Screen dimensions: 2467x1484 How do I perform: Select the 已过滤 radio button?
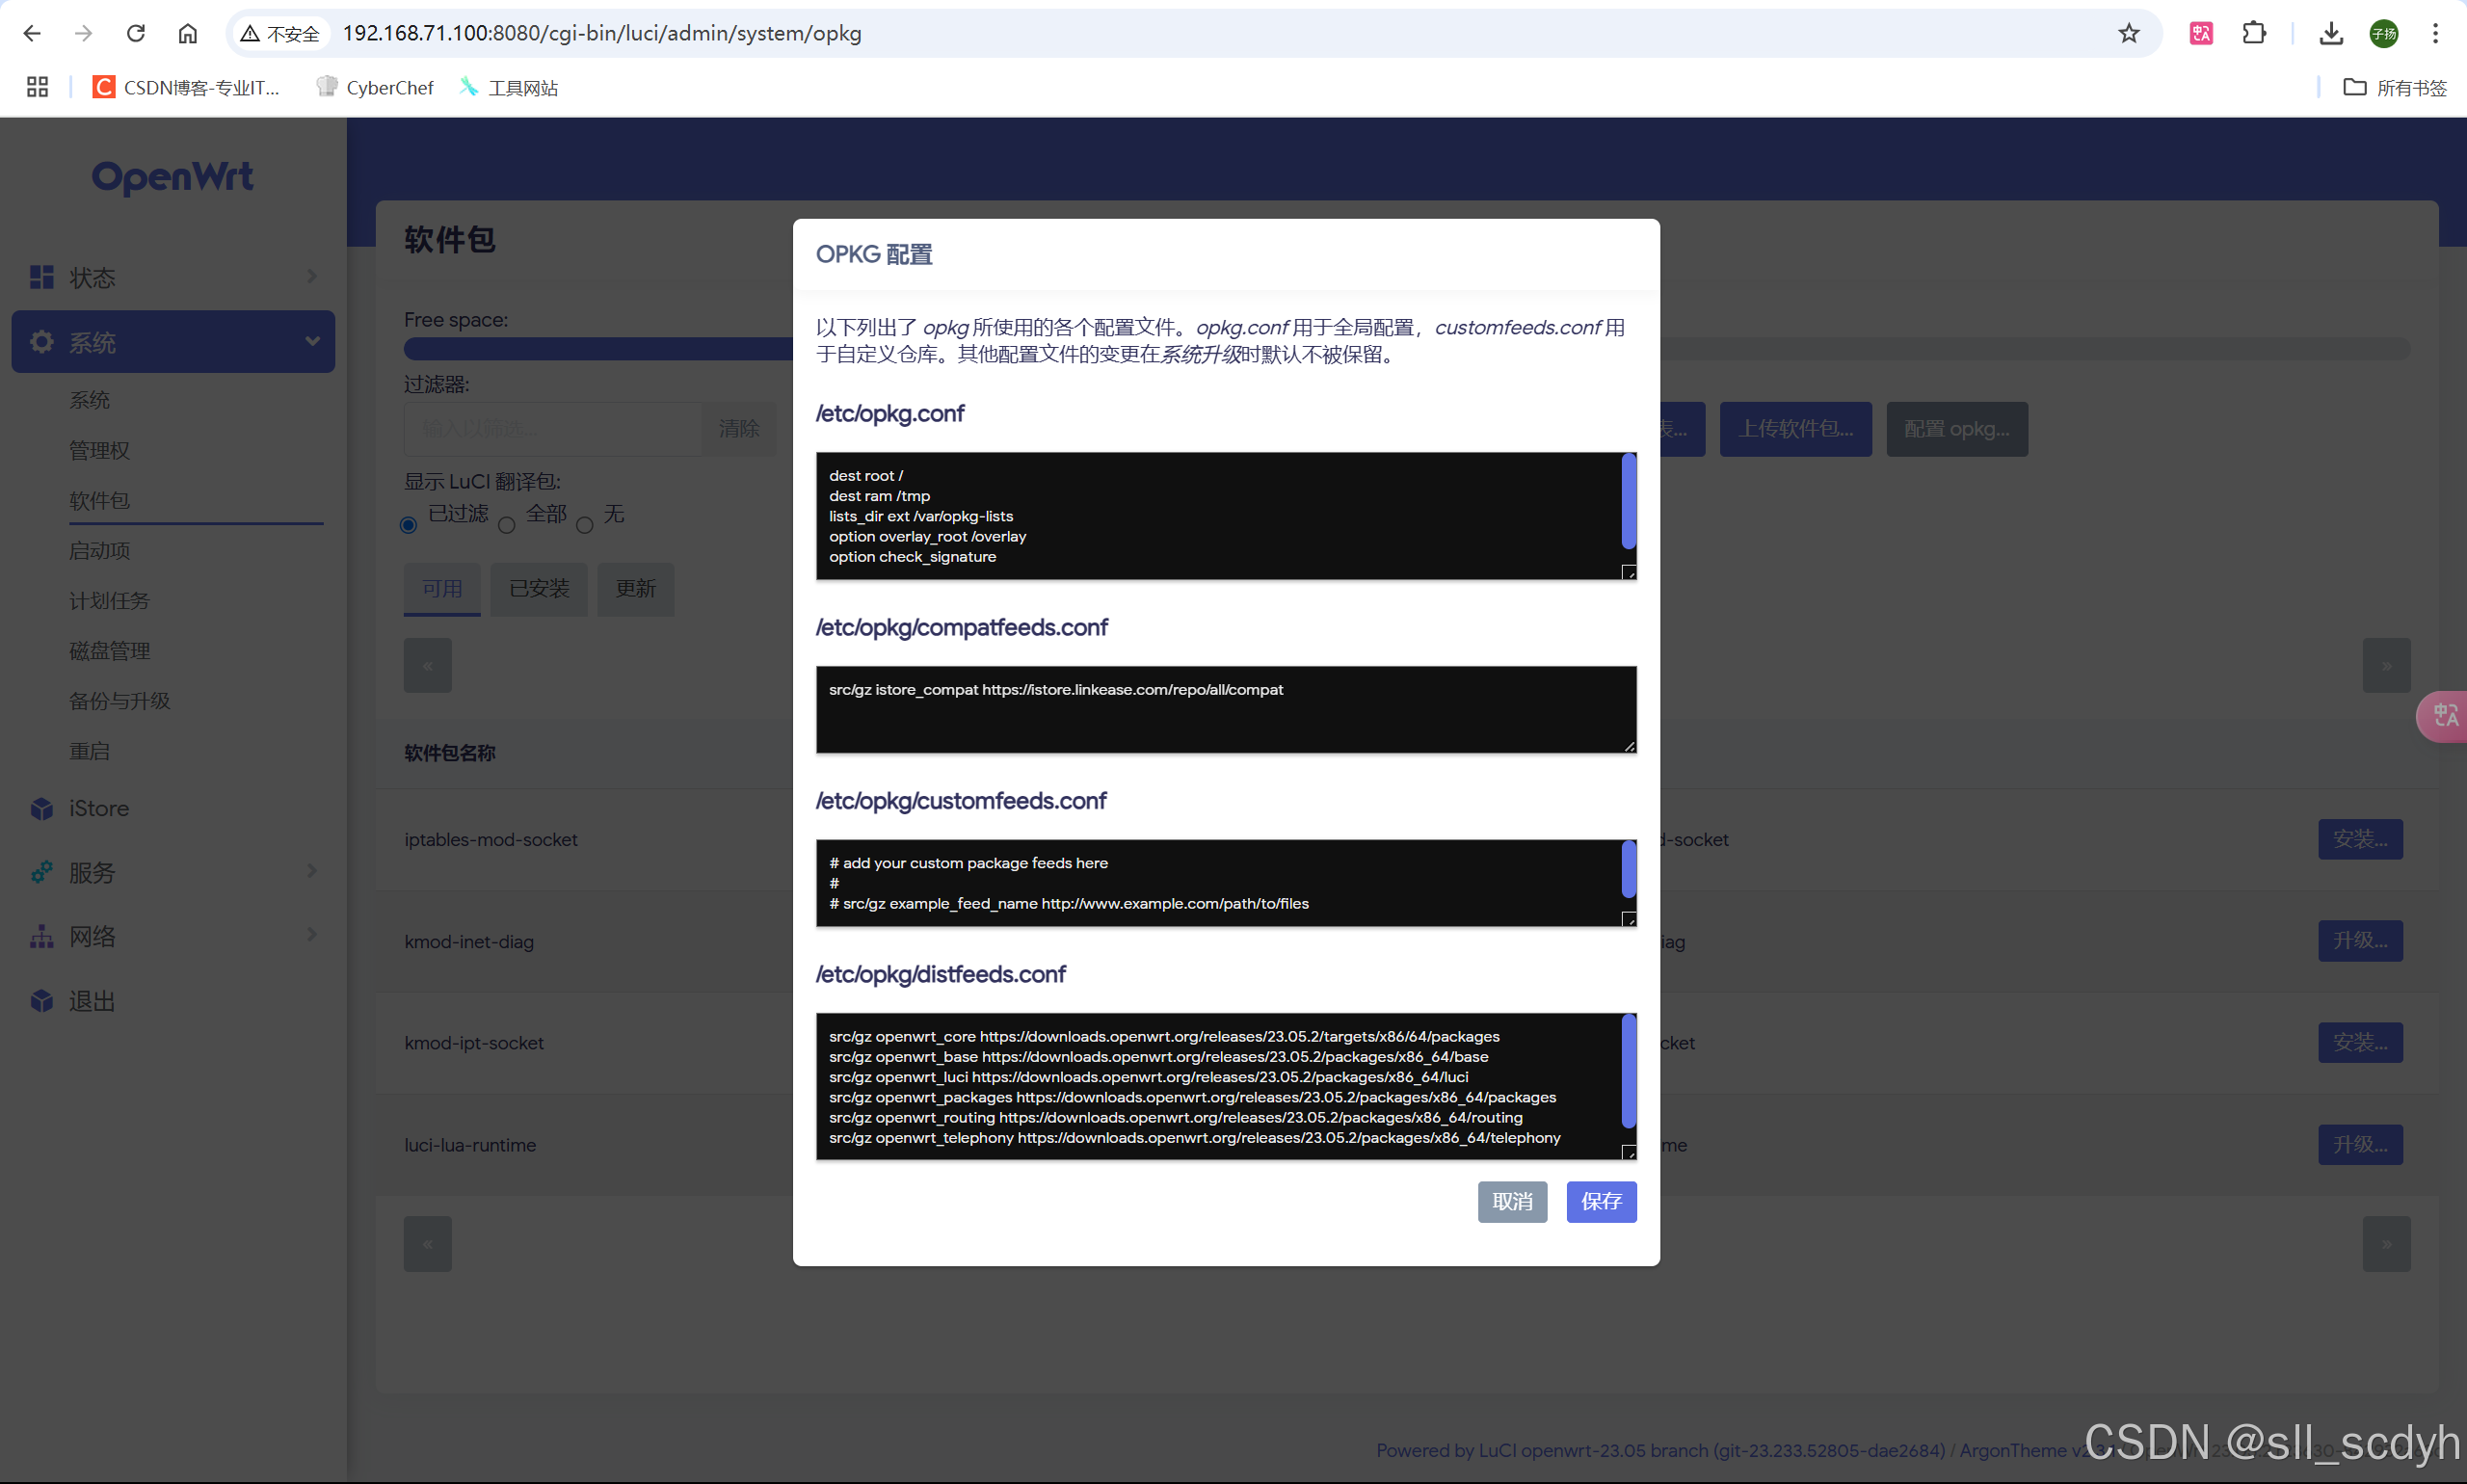click(x=408, y=525)
